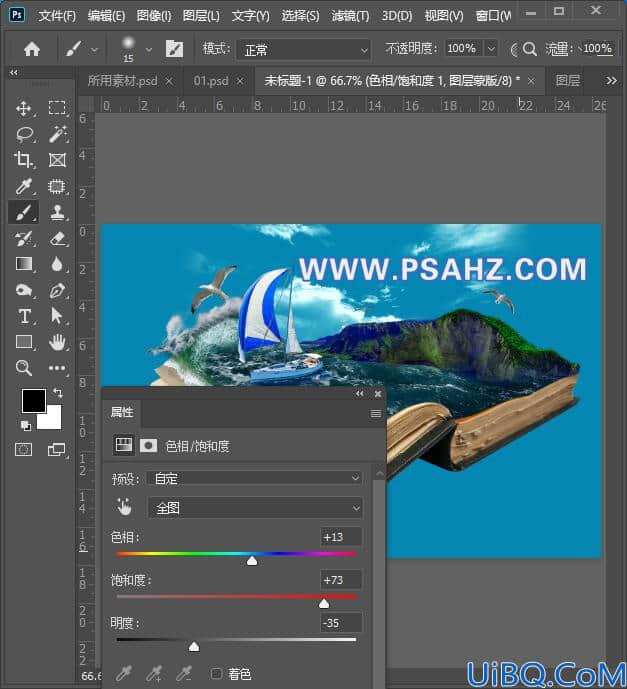Screen dimensions: 627x689
Task: Select the Gradient tool
Action: coord(23,264)
